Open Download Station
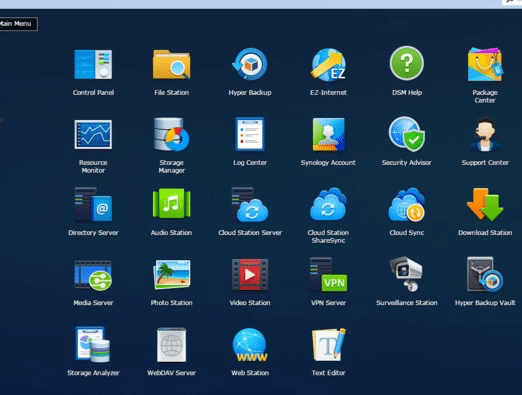The height and width of the screenshot is (395, 522). click(485, 204)
